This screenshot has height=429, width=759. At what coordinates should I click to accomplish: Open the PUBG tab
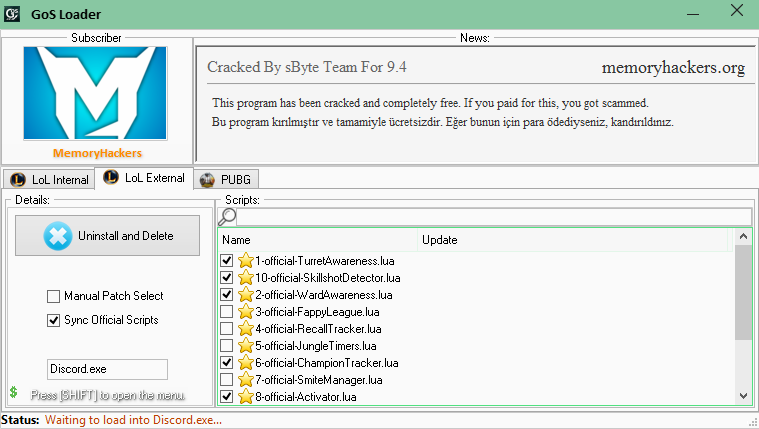tap(226, 180)
